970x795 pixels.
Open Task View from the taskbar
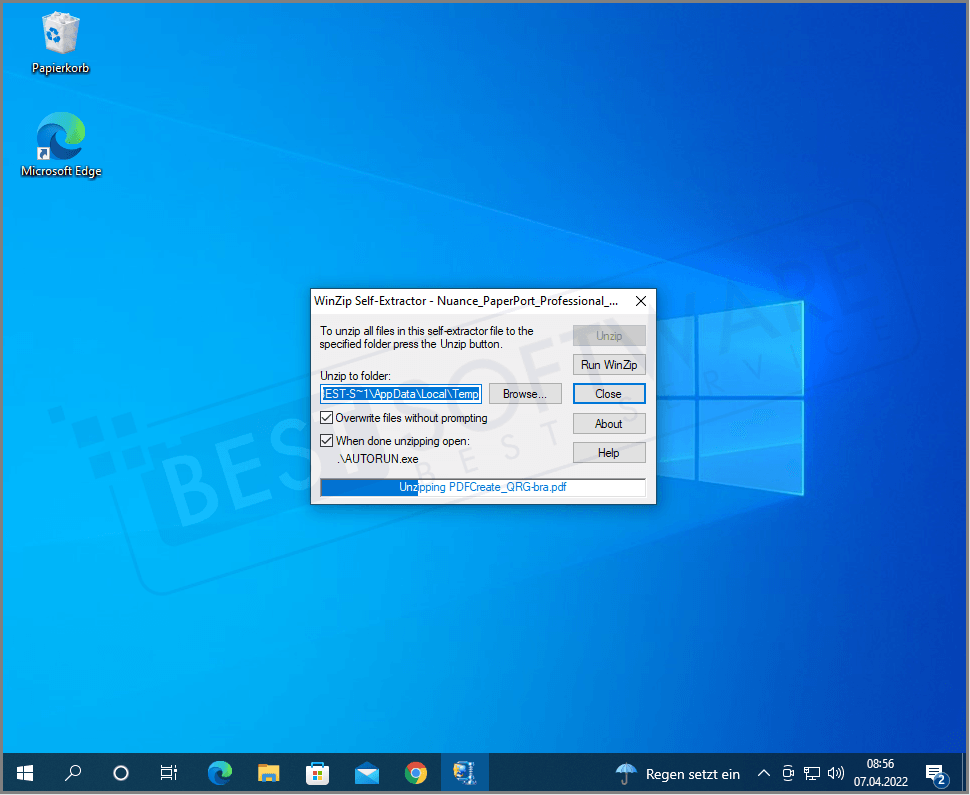pos(168,772)
